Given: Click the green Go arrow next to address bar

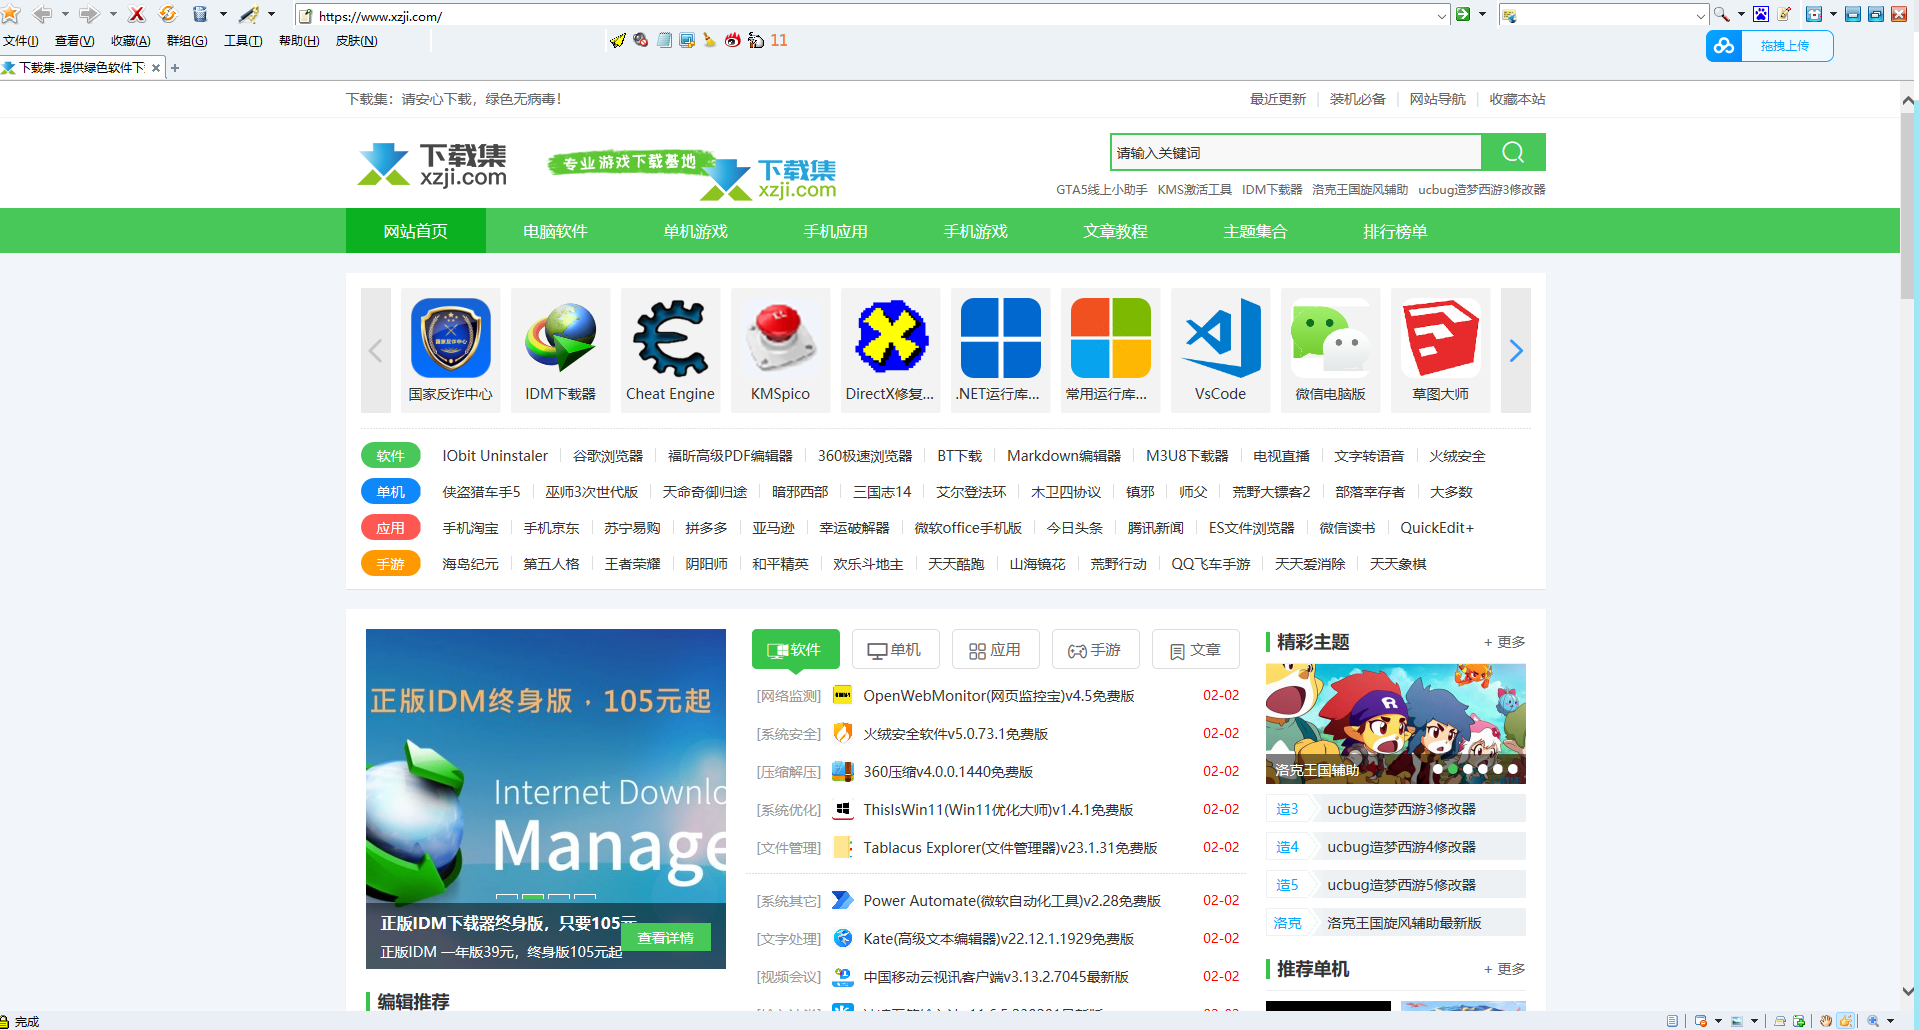Looking at the screenshot, I should 1463,14.
